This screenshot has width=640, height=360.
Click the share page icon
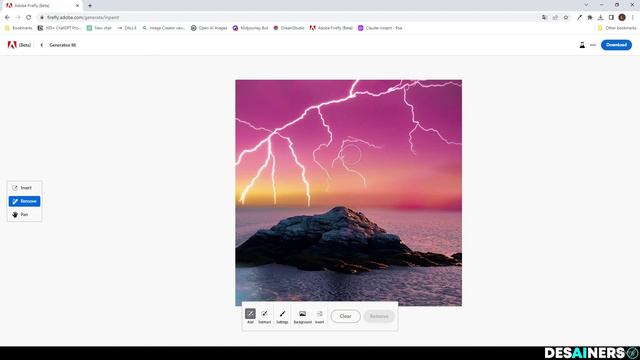pyautogui.click(x=555, y=18)
